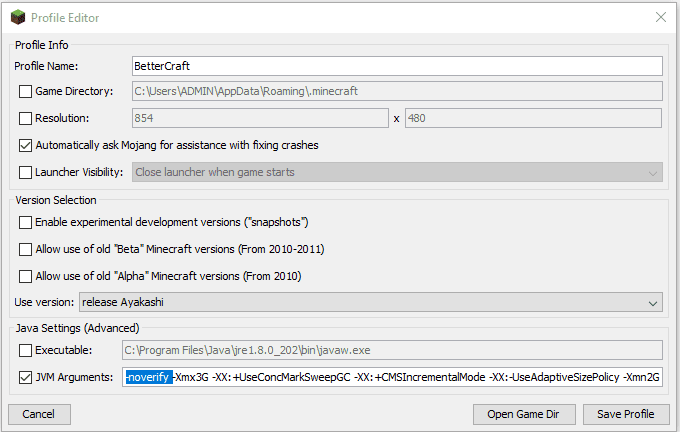The width and height of the screenshot is (680, 432).
Task: Click the resolution height field 480
Action: click(x=533, y=118)
